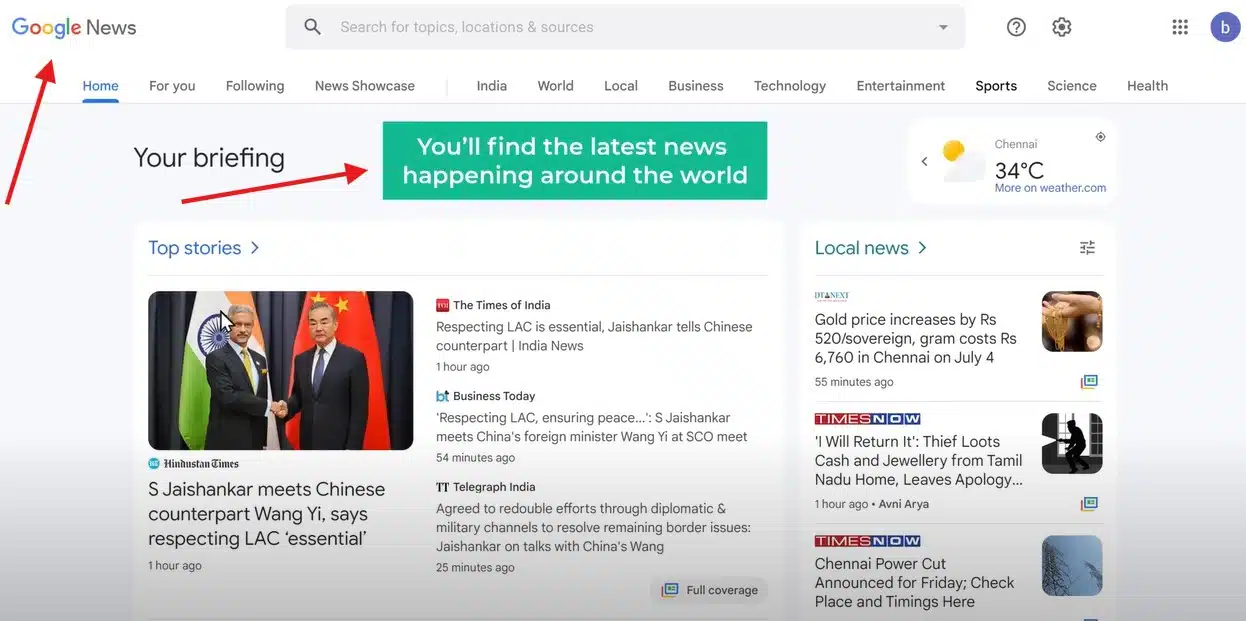This screenshot has height=621, width=1246.
Task: Open Local news customization tune icon
Action: pos(1087,247)
